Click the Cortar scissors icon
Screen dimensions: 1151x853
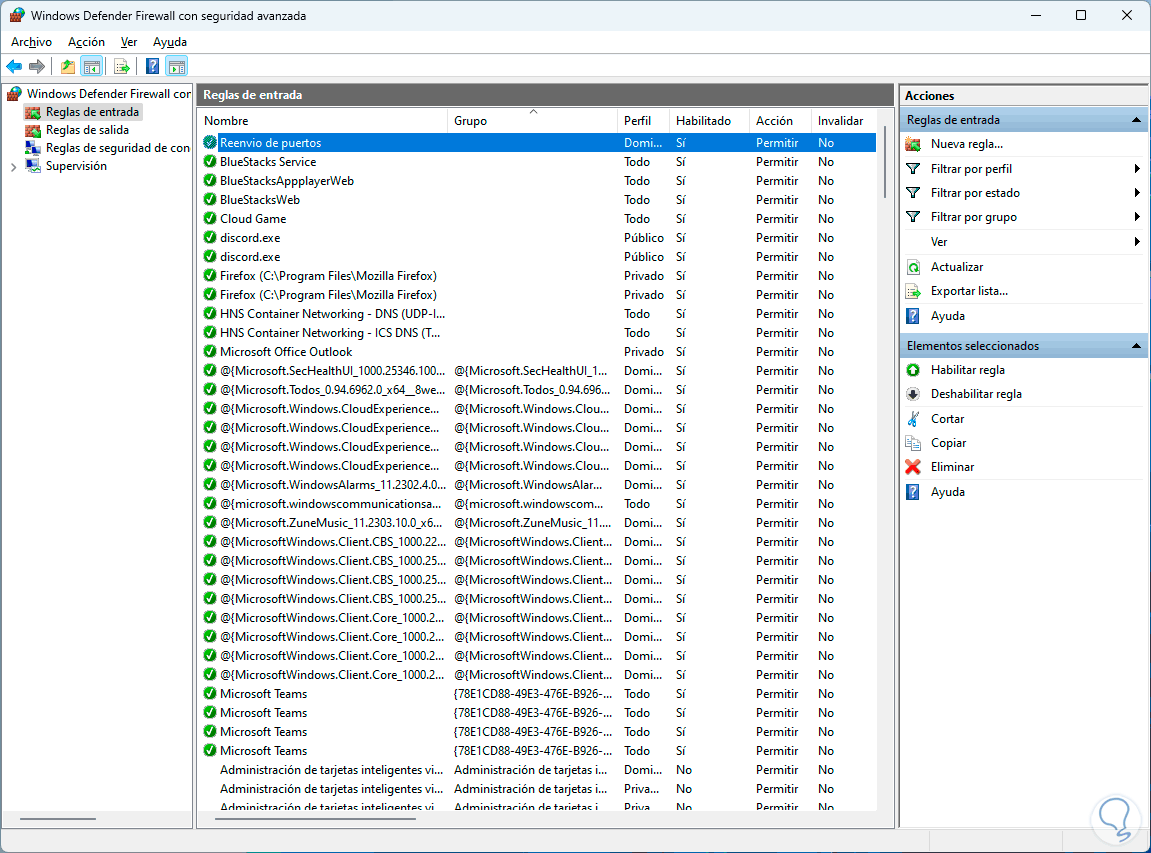[913, 418]
